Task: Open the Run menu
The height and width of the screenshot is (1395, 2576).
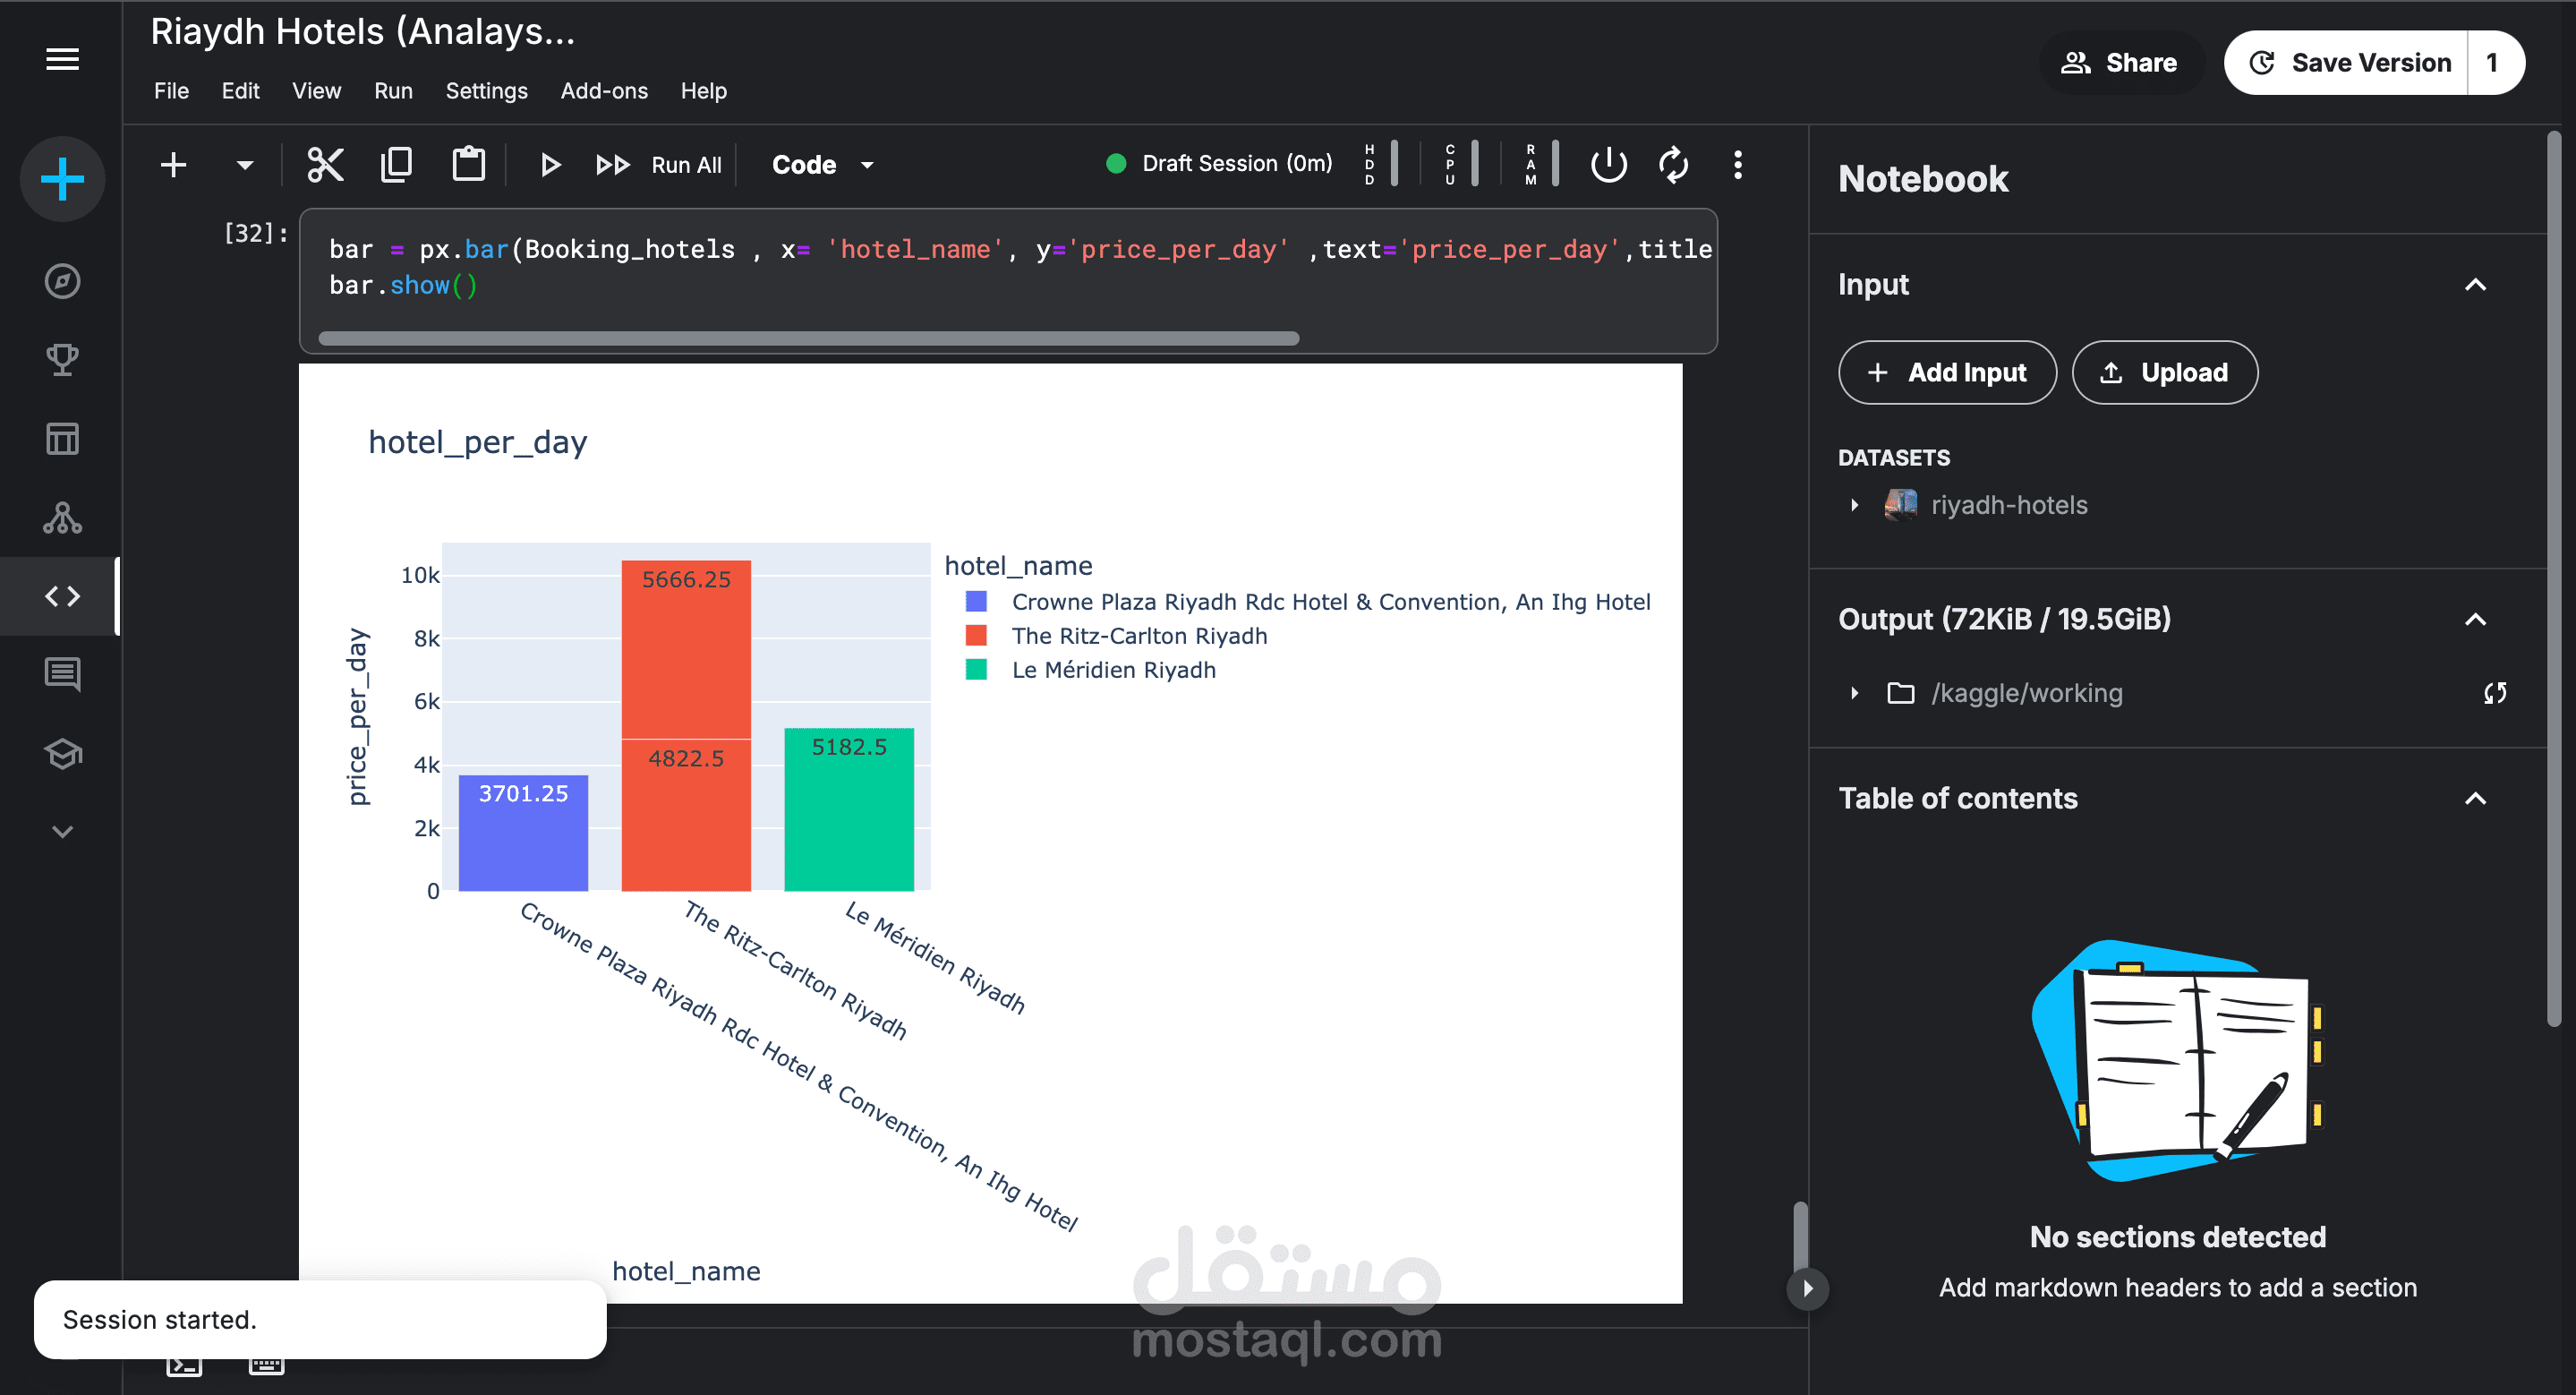Action: 393,91
